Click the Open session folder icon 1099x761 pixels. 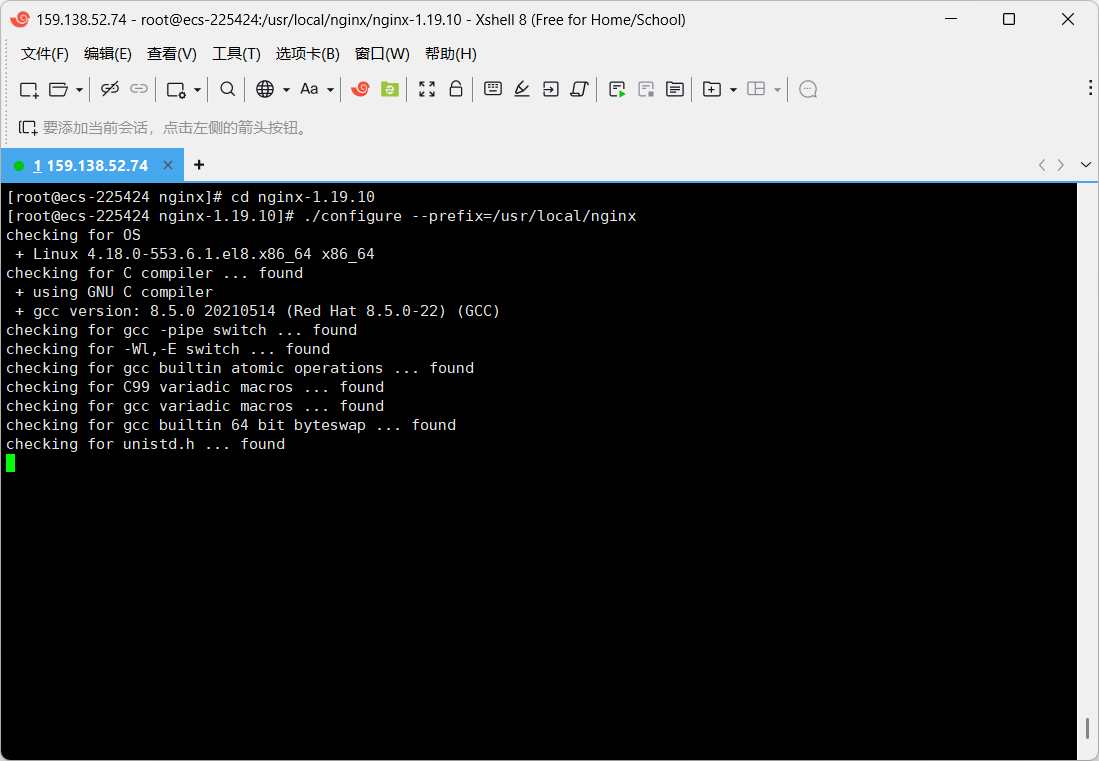(58, 89)
